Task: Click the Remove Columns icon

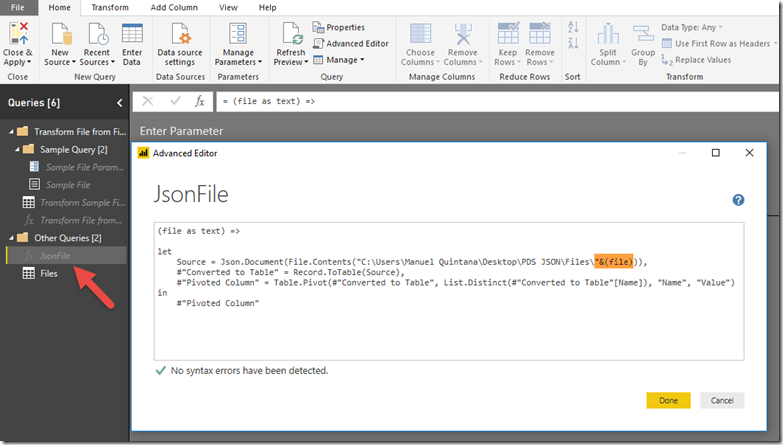Action: coord(463,34)
